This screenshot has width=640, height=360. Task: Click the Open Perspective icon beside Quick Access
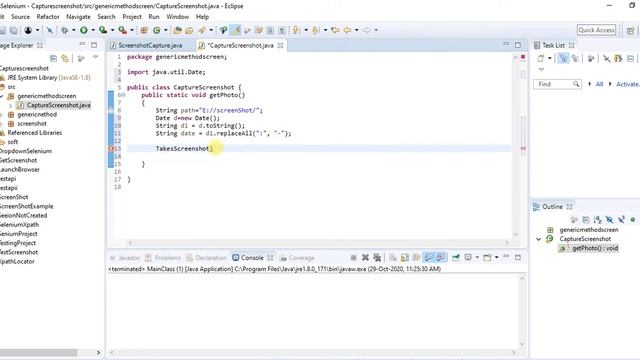(x=630, y=30)
